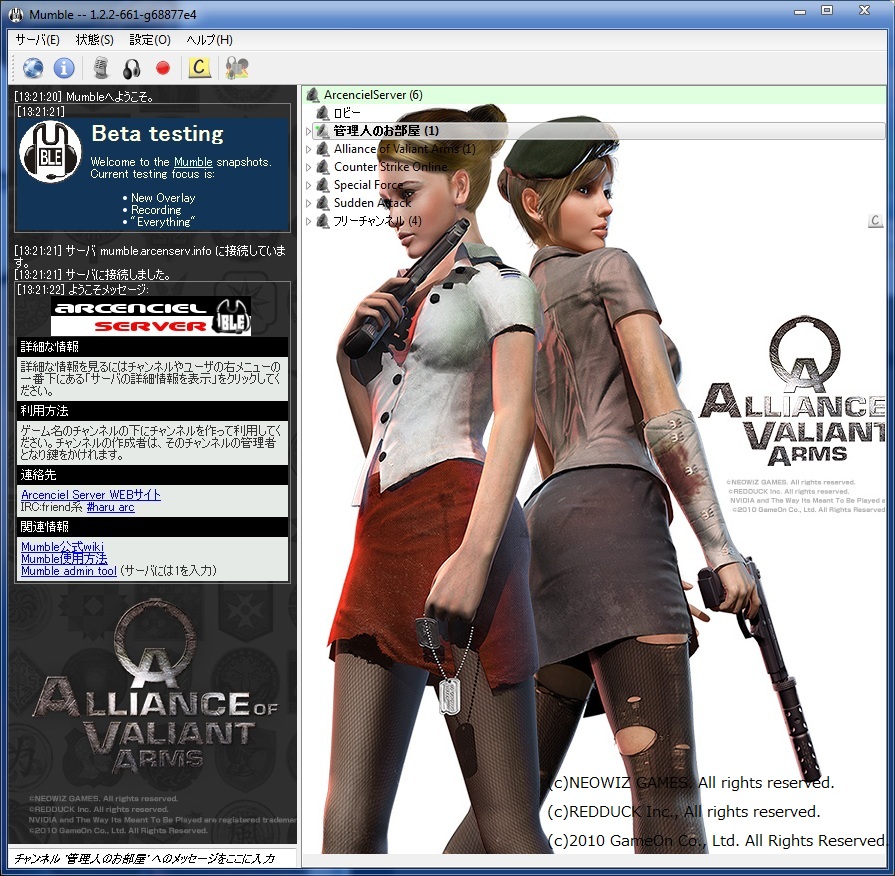This screenshot has height=876, width=895.
Task: Expand the 管理人のお部屋 channel
Action: pos(308,131)
